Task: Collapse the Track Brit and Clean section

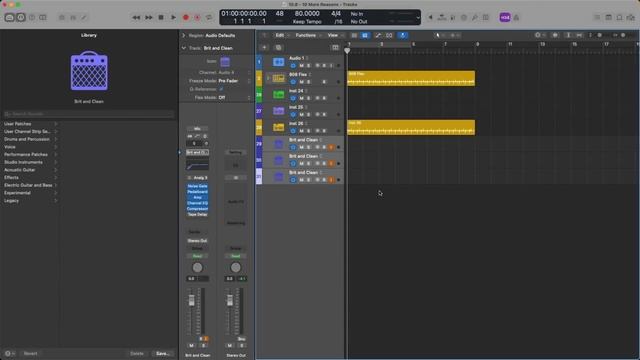Action: point(183,48)
